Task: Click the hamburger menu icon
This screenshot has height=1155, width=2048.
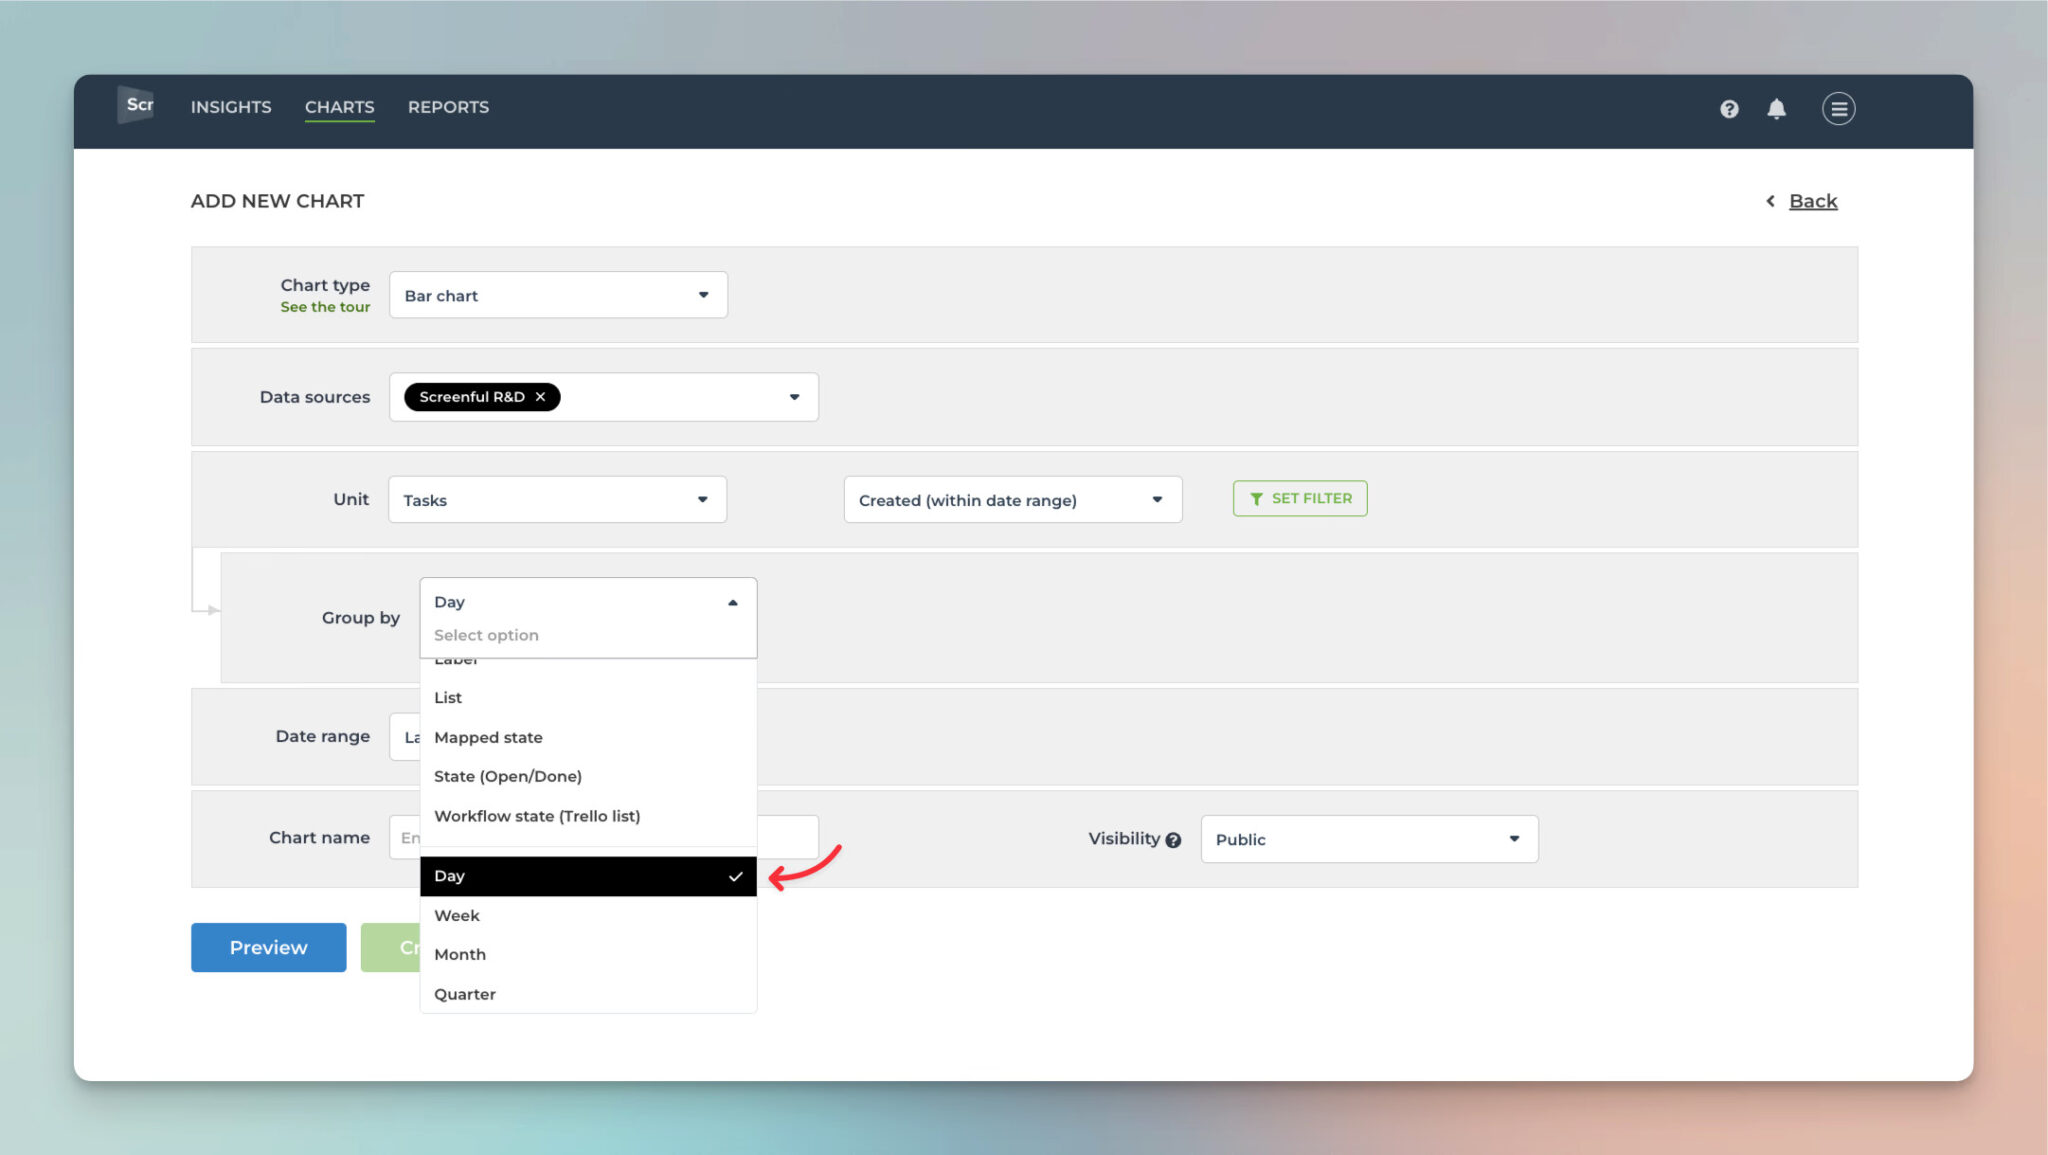Action: (x=1840, y=108)
